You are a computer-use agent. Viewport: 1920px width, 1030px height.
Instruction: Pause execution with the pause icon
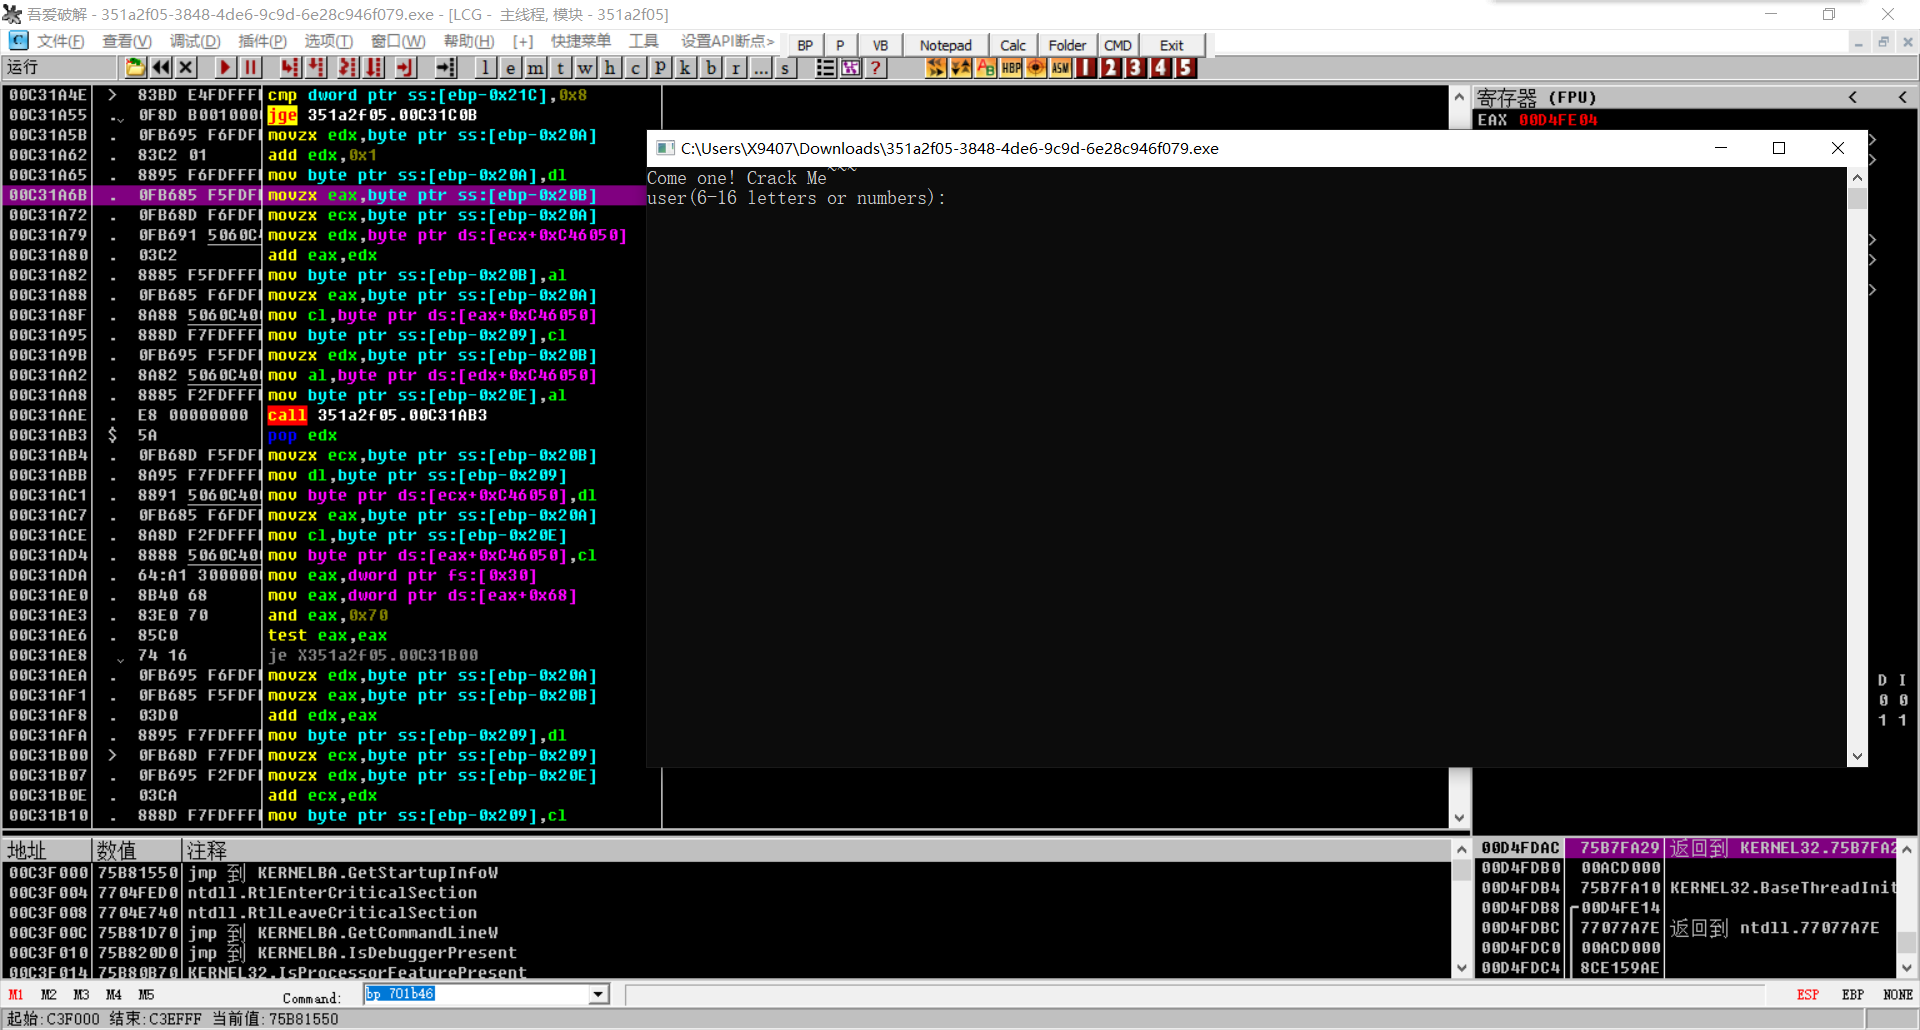250,67
